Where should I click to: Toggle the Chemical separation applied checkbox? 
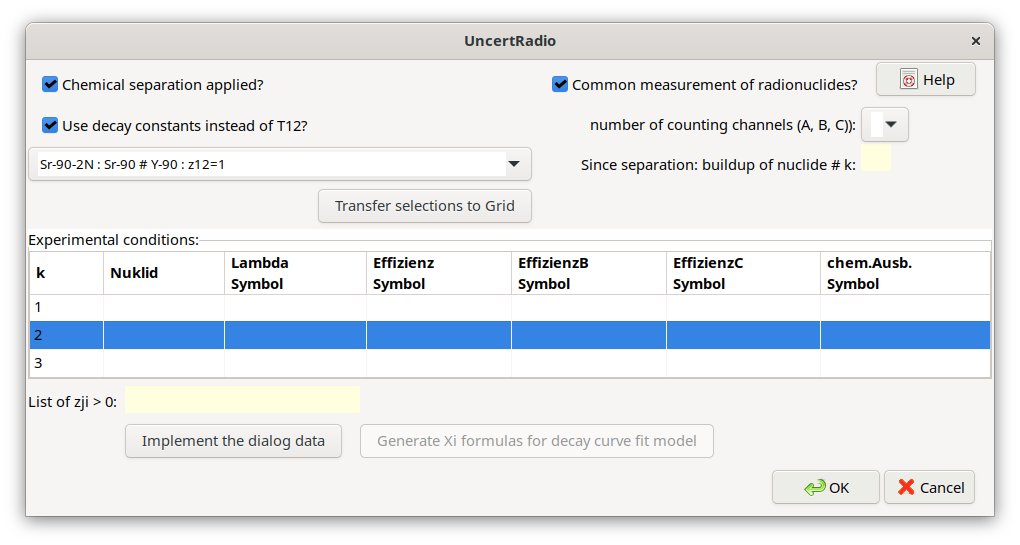point(51,85)
